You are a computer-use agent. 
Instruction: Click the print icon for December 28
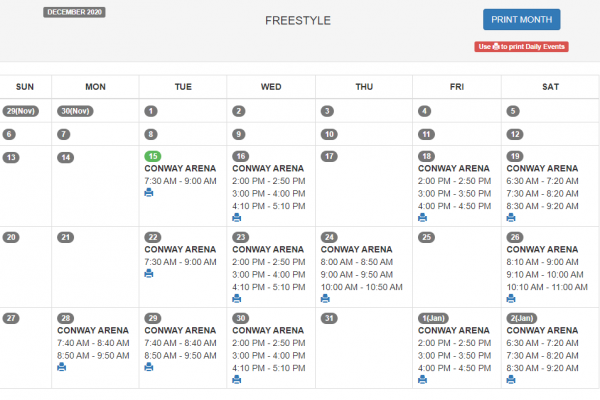click(62, 367)
